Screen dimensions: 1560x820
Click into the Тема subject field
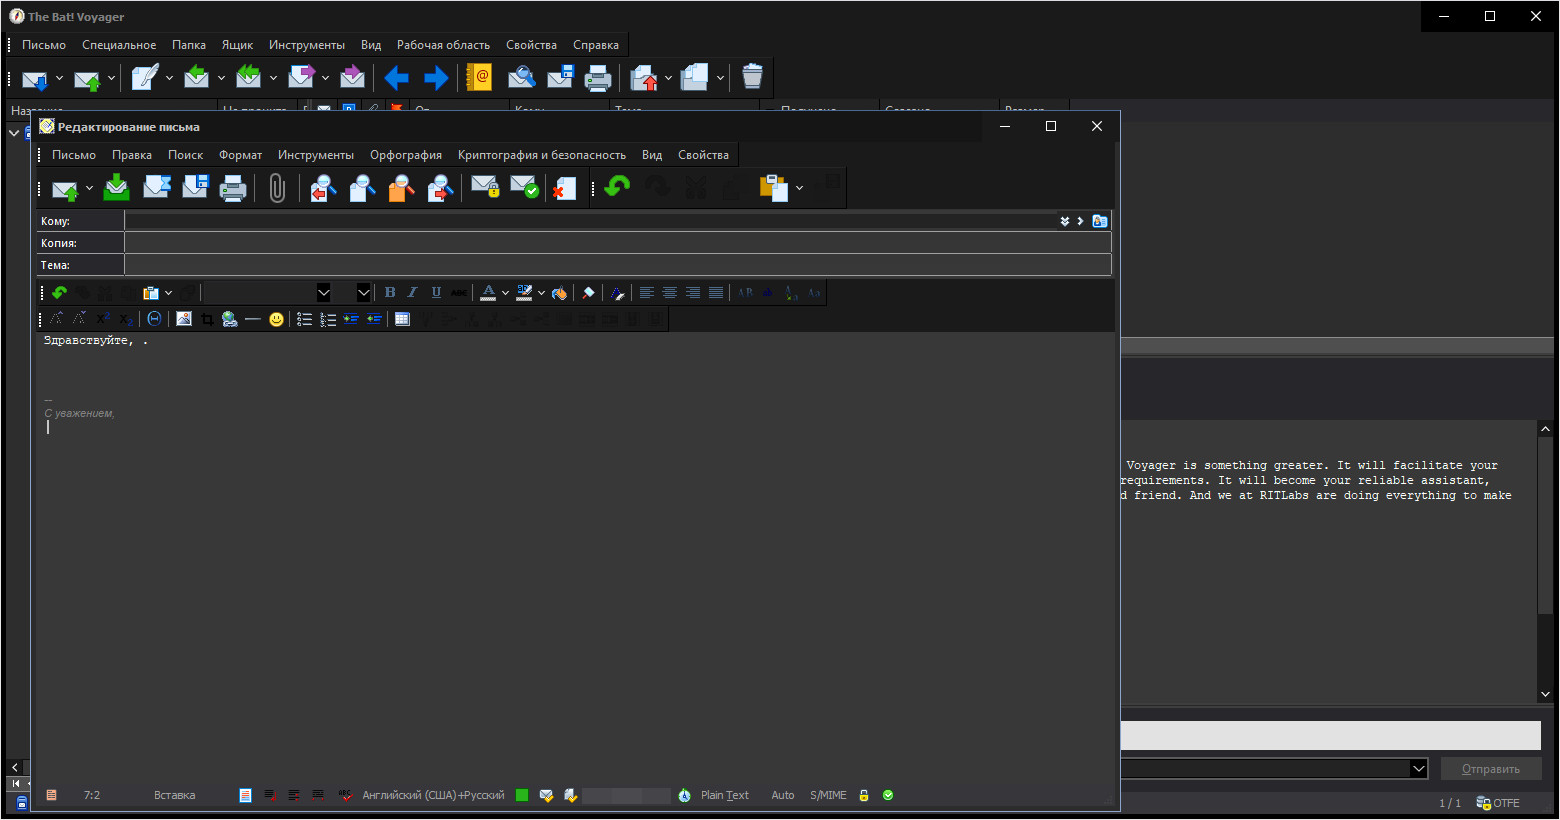click(617, 265)
